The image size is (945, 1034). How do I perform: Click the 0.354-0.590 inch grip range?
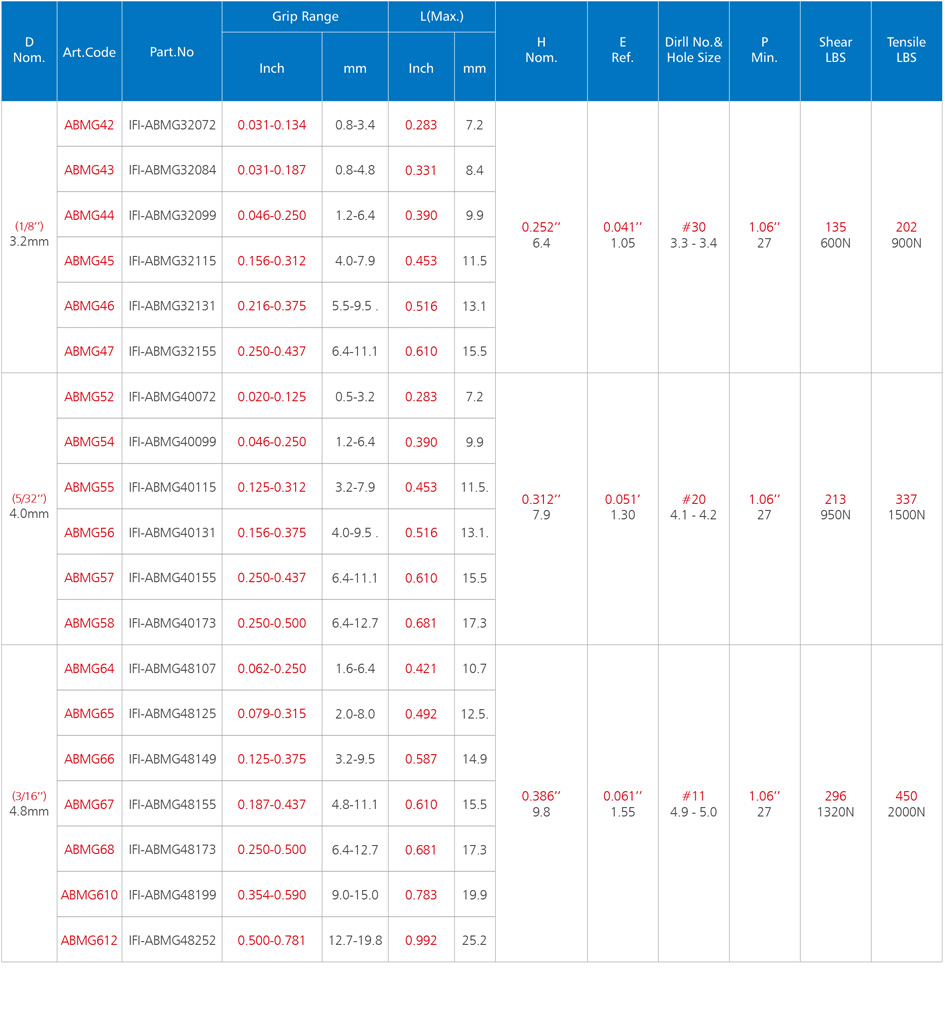(272, 895)
